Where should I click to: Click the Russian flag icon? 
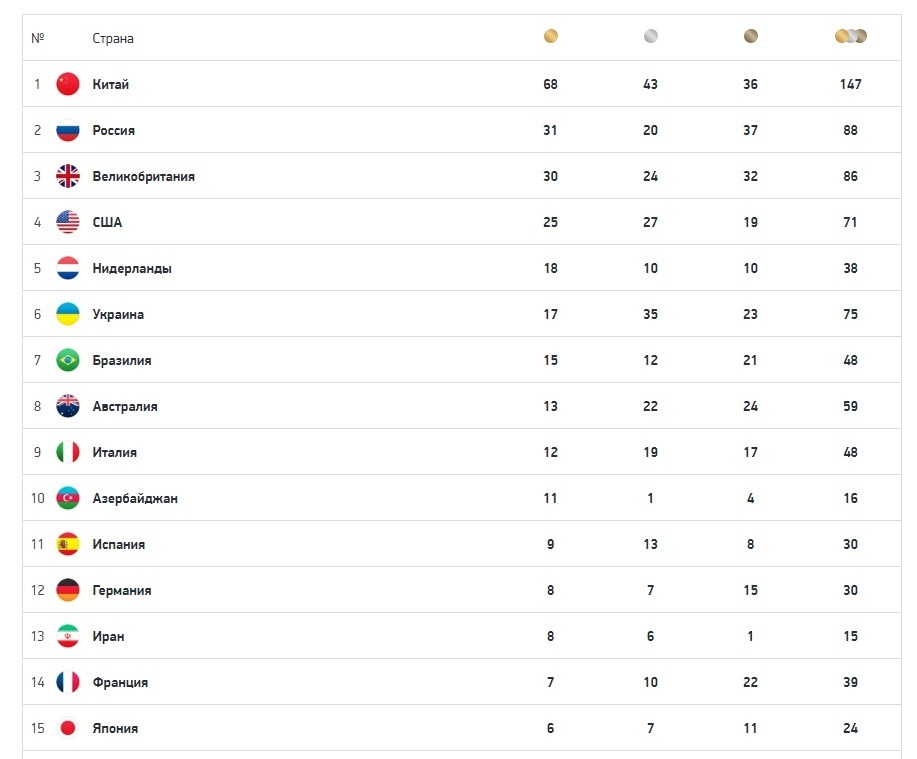(x=68, y=130)
